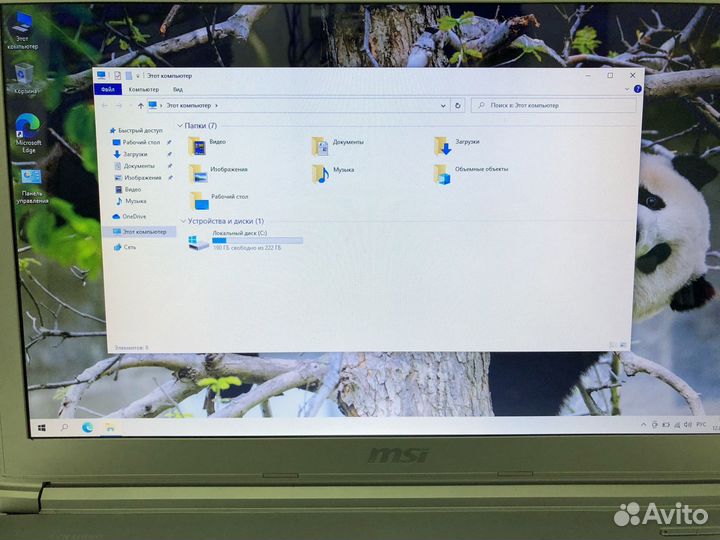Click the network icon in system tray
720x540 pixels.
(x=676, y=425)
